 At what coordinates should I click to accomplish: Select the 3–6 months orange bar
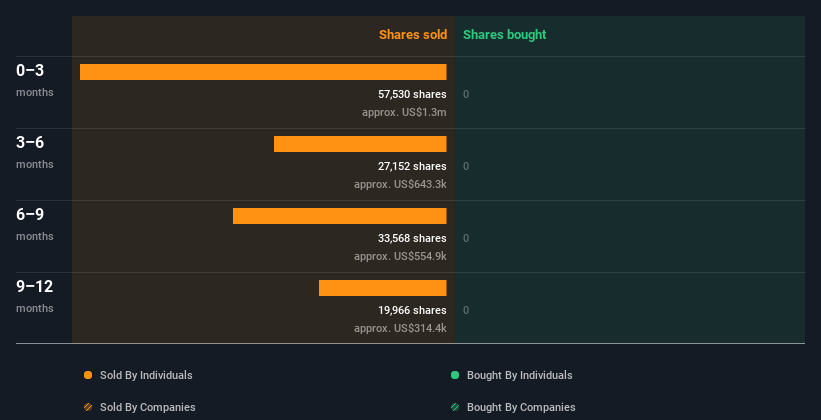pyautogui.click(x=360, y=144)
